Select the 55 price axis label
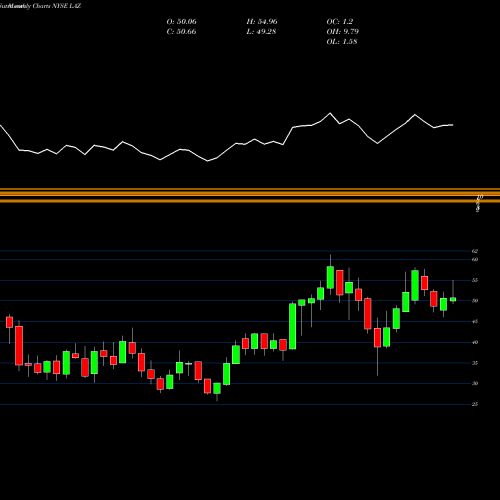 pos(475,280)
